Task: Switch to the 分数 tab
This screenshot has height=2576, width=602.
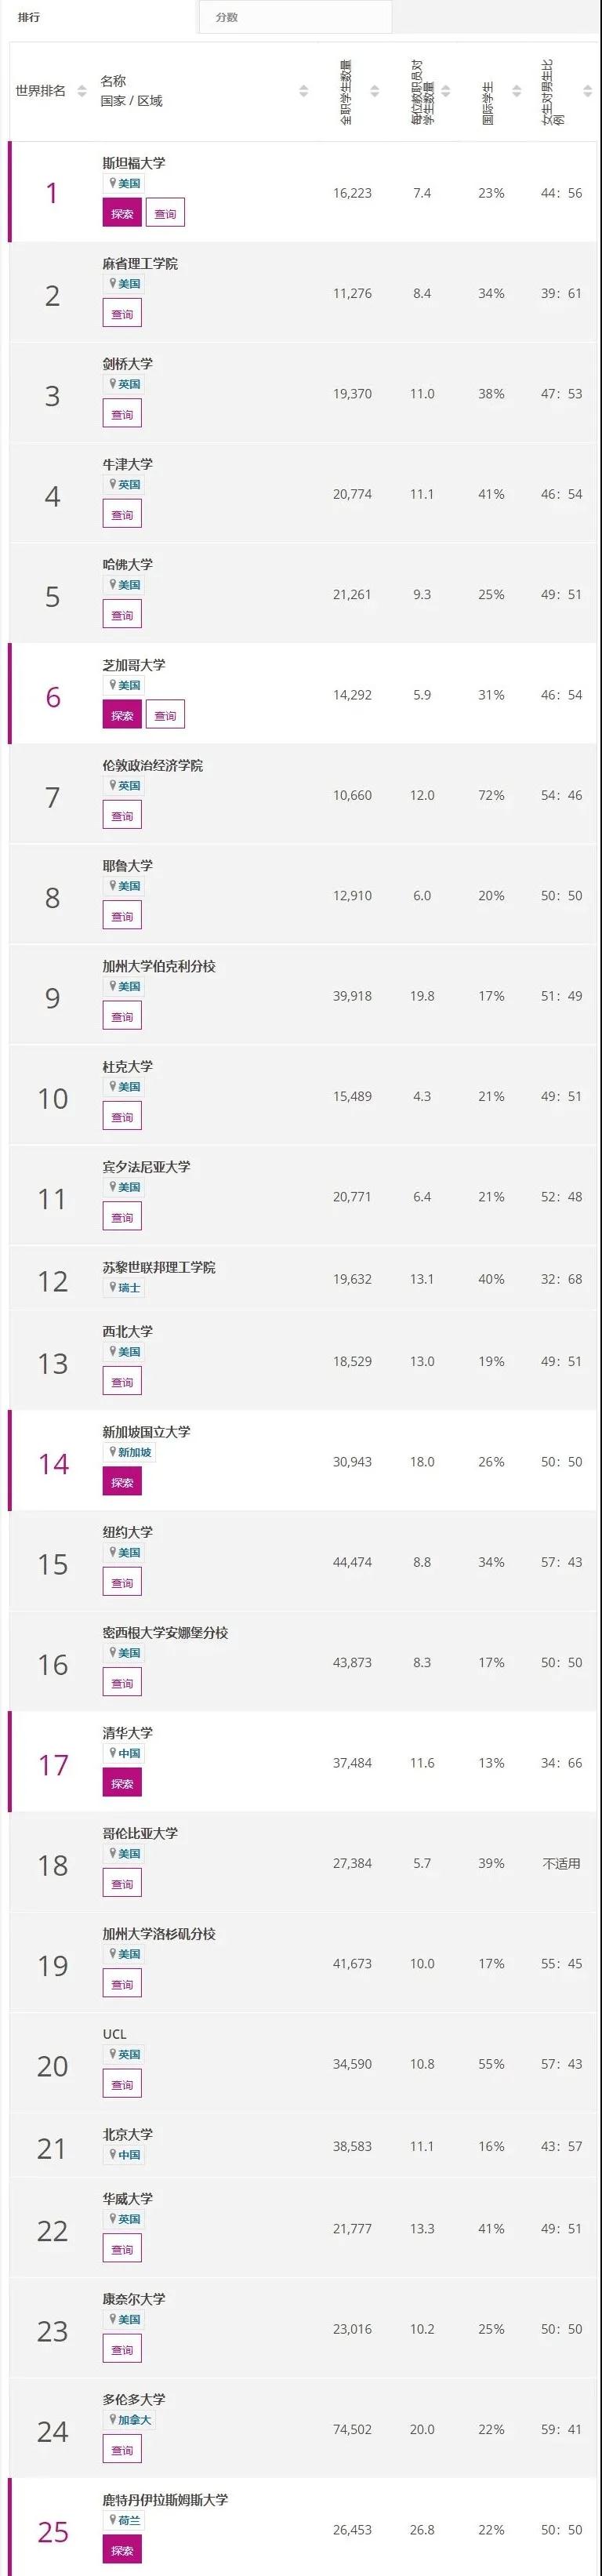Action: (227, 17)
